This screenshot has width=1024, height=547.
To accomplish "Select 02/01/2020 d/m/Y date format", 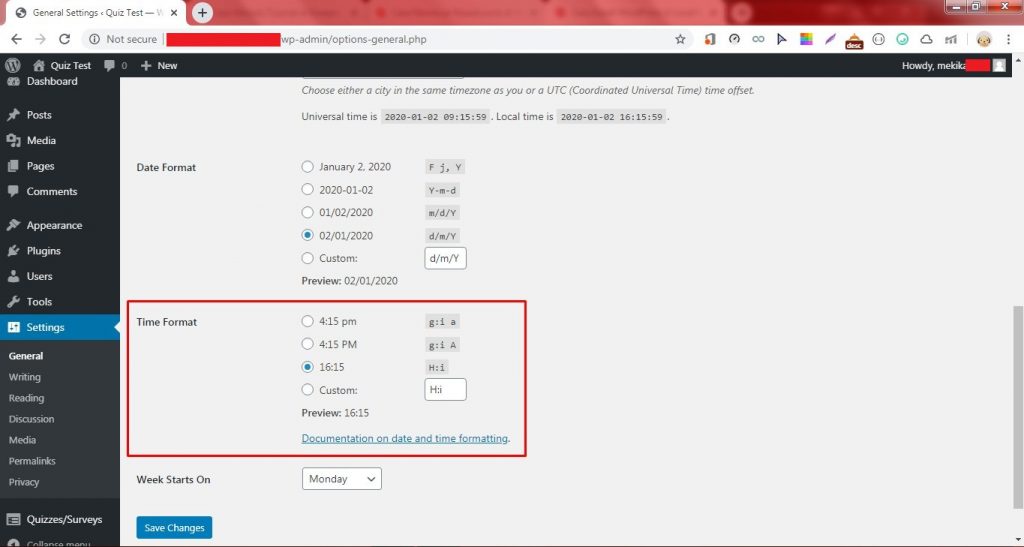I will coord(308,235).
